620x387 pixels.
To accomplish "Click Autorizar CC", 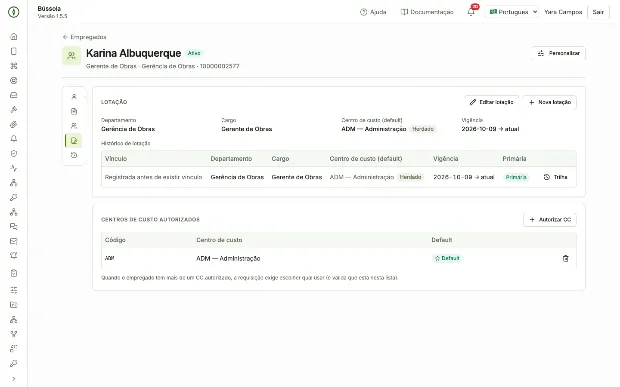I will tap(550, 219).
